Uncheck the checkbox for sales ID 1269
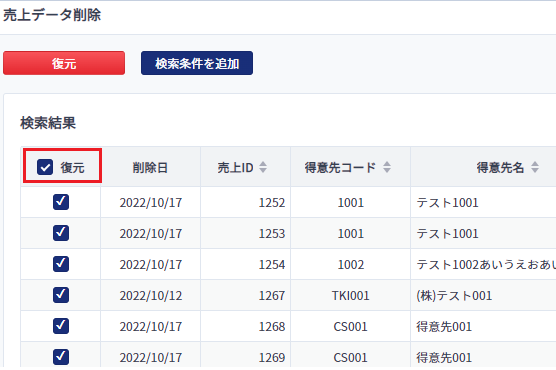This screenshot has height=370, width=556. (x=61, y=357)
